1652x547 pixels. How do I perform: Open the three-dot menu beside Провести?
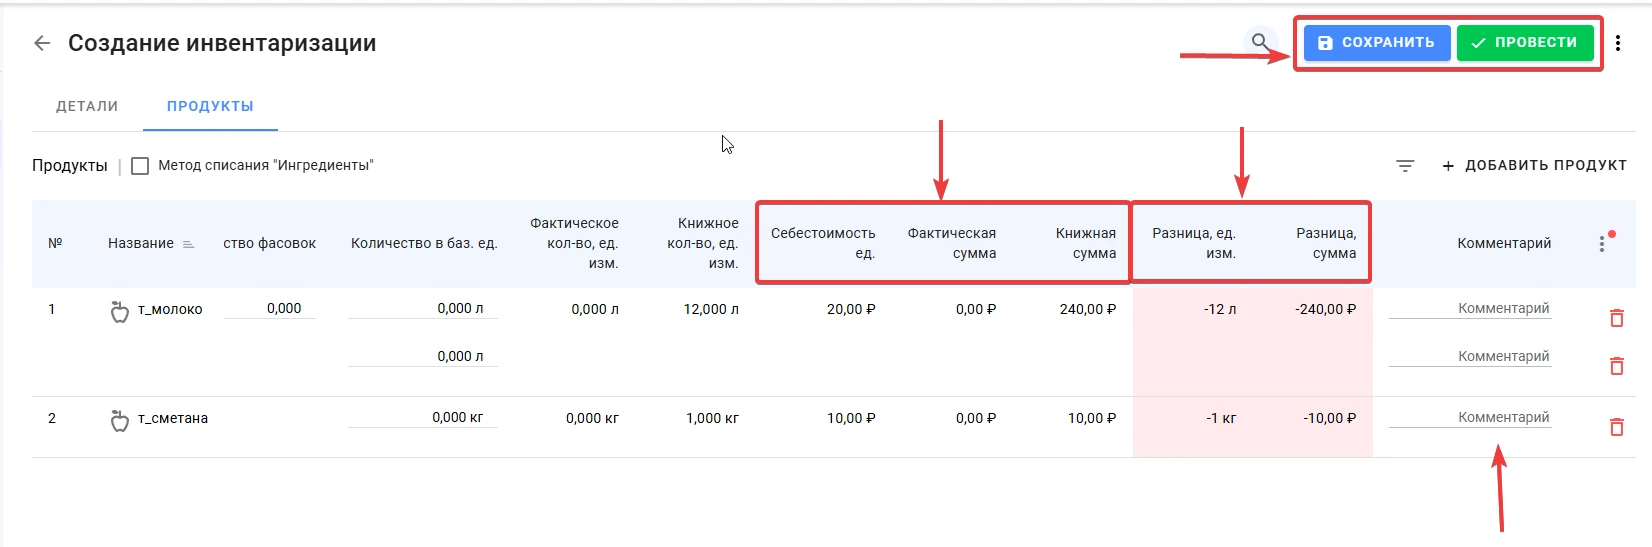(1618, 43)
